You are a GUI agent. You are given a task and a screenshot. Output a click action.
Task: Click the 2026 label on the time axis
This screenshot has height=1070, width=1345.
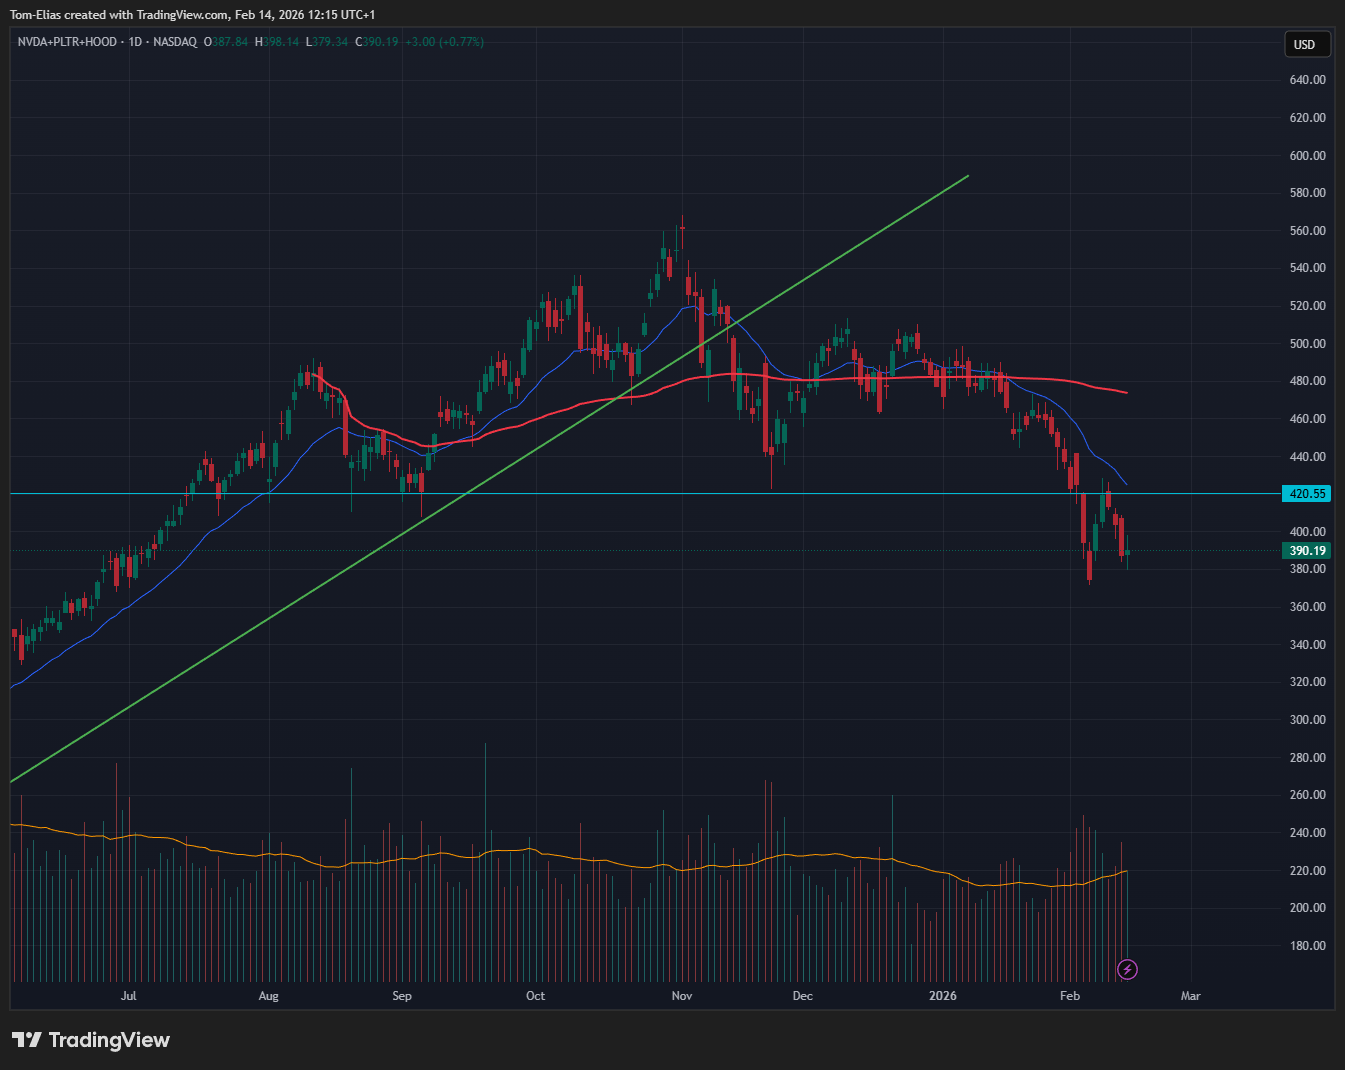tap(943, 996)
